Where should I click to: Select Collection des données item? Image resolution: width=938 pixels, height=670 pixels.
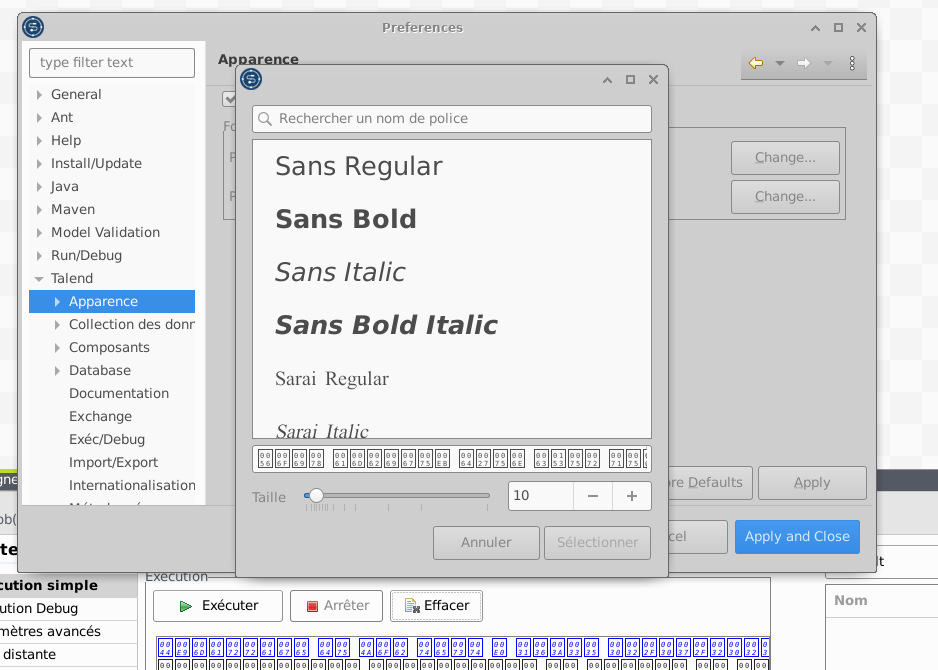click(132, 324)
